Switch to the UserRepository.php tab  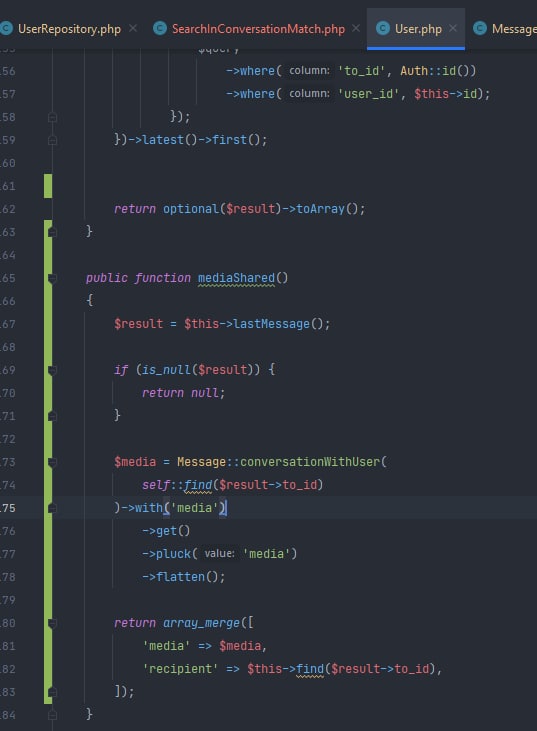pyautogui.click(x=69, y=29)
